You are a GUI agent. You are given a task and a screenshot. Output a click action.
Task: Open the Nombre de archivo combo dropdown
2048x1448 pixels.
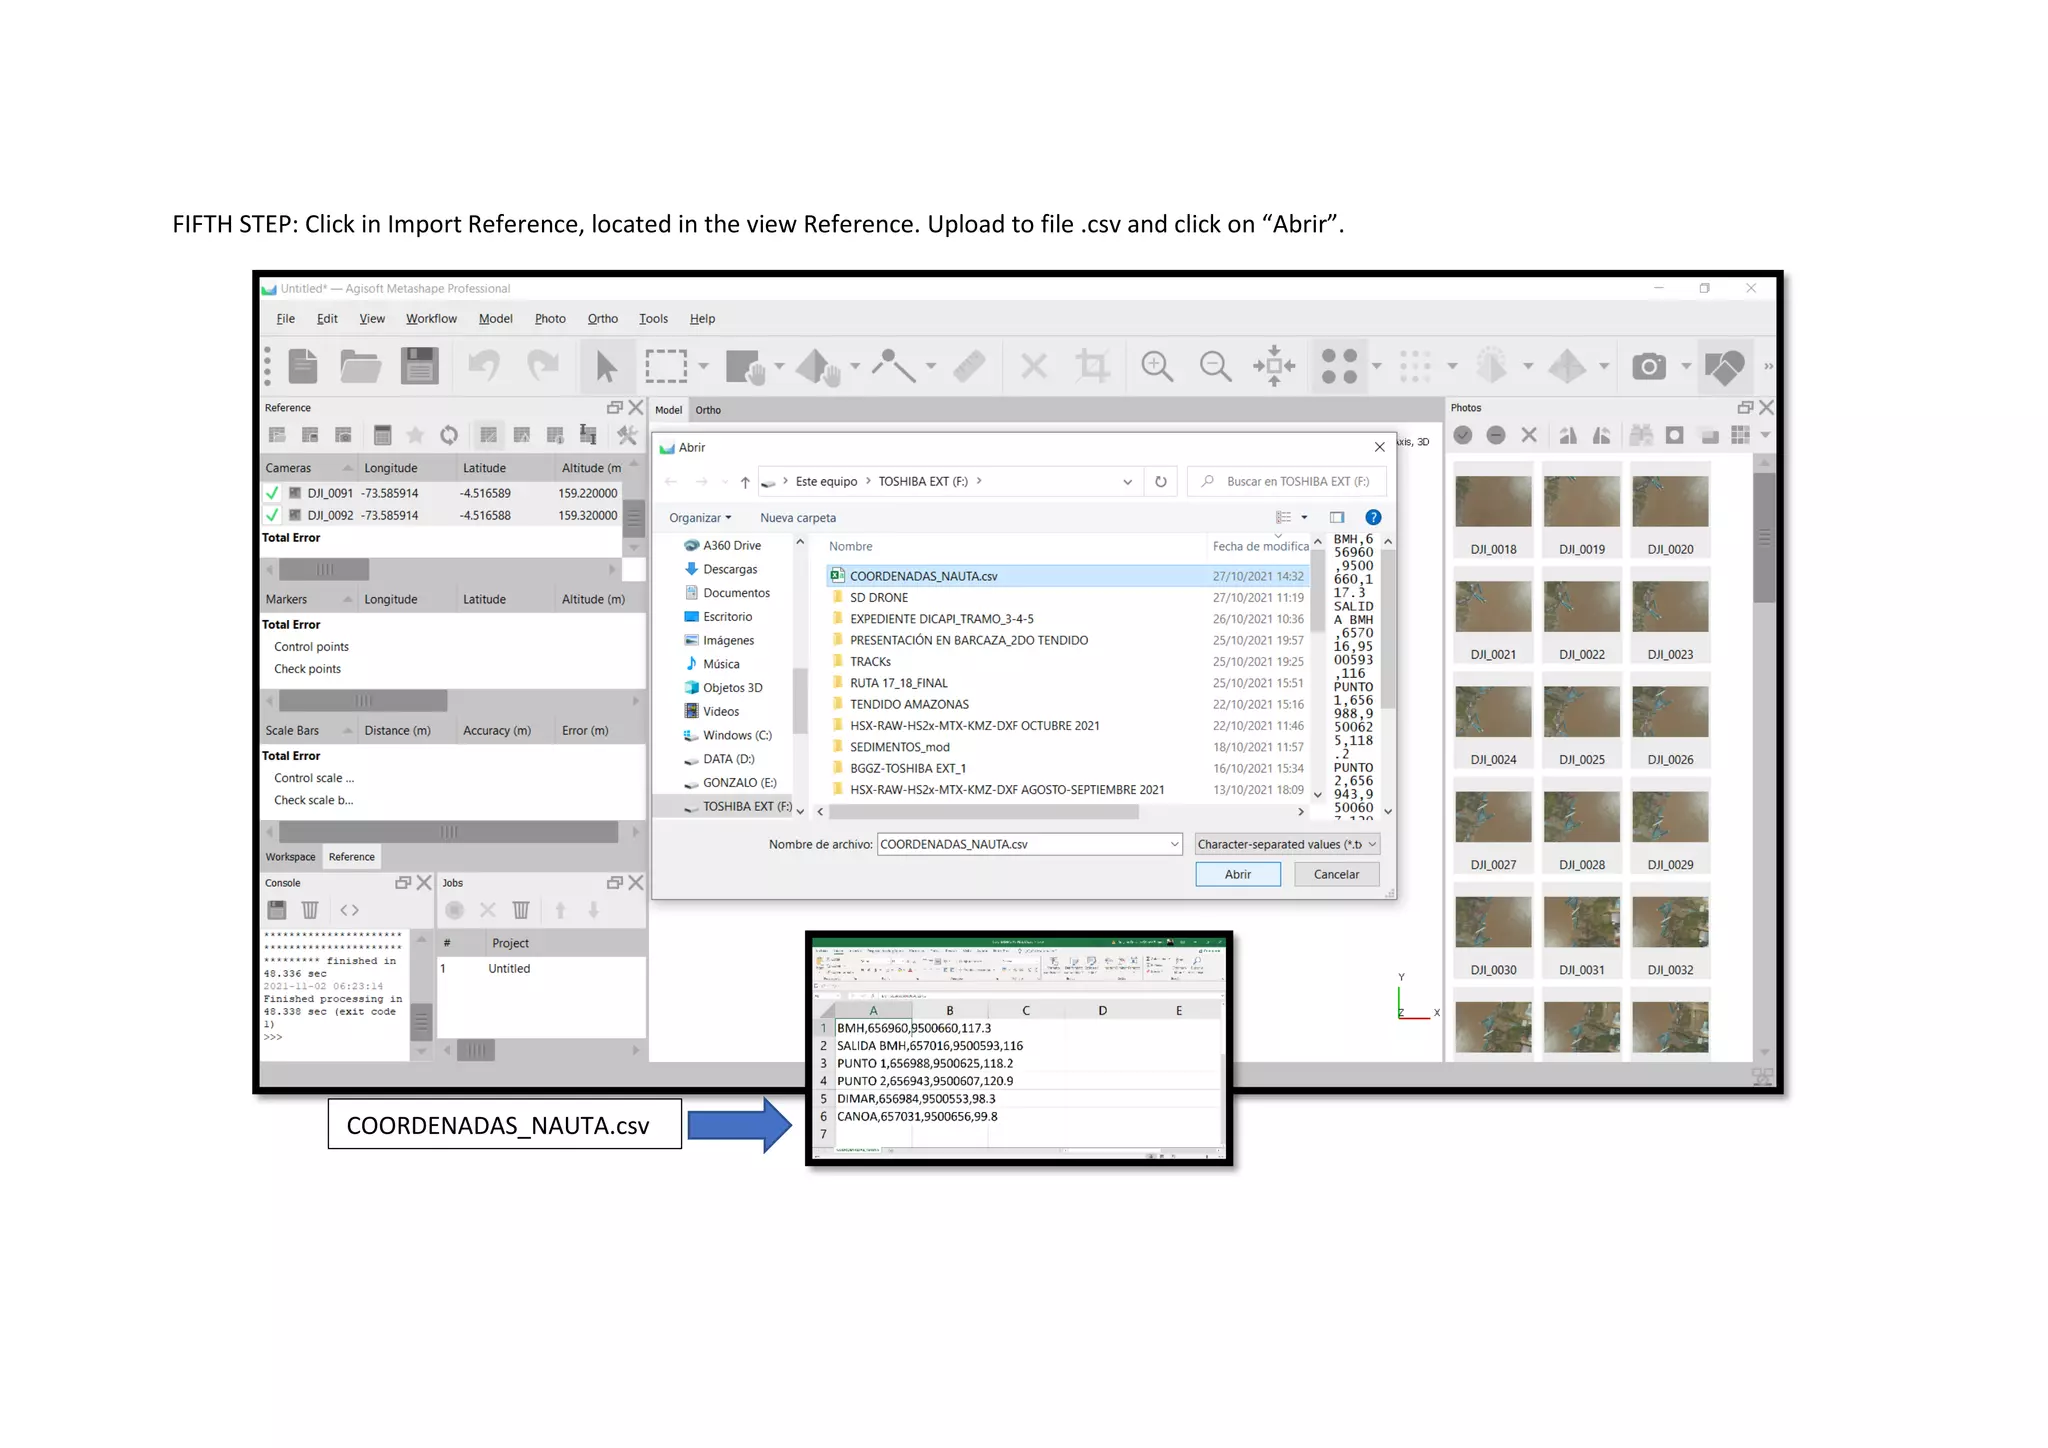point(1174,844)
